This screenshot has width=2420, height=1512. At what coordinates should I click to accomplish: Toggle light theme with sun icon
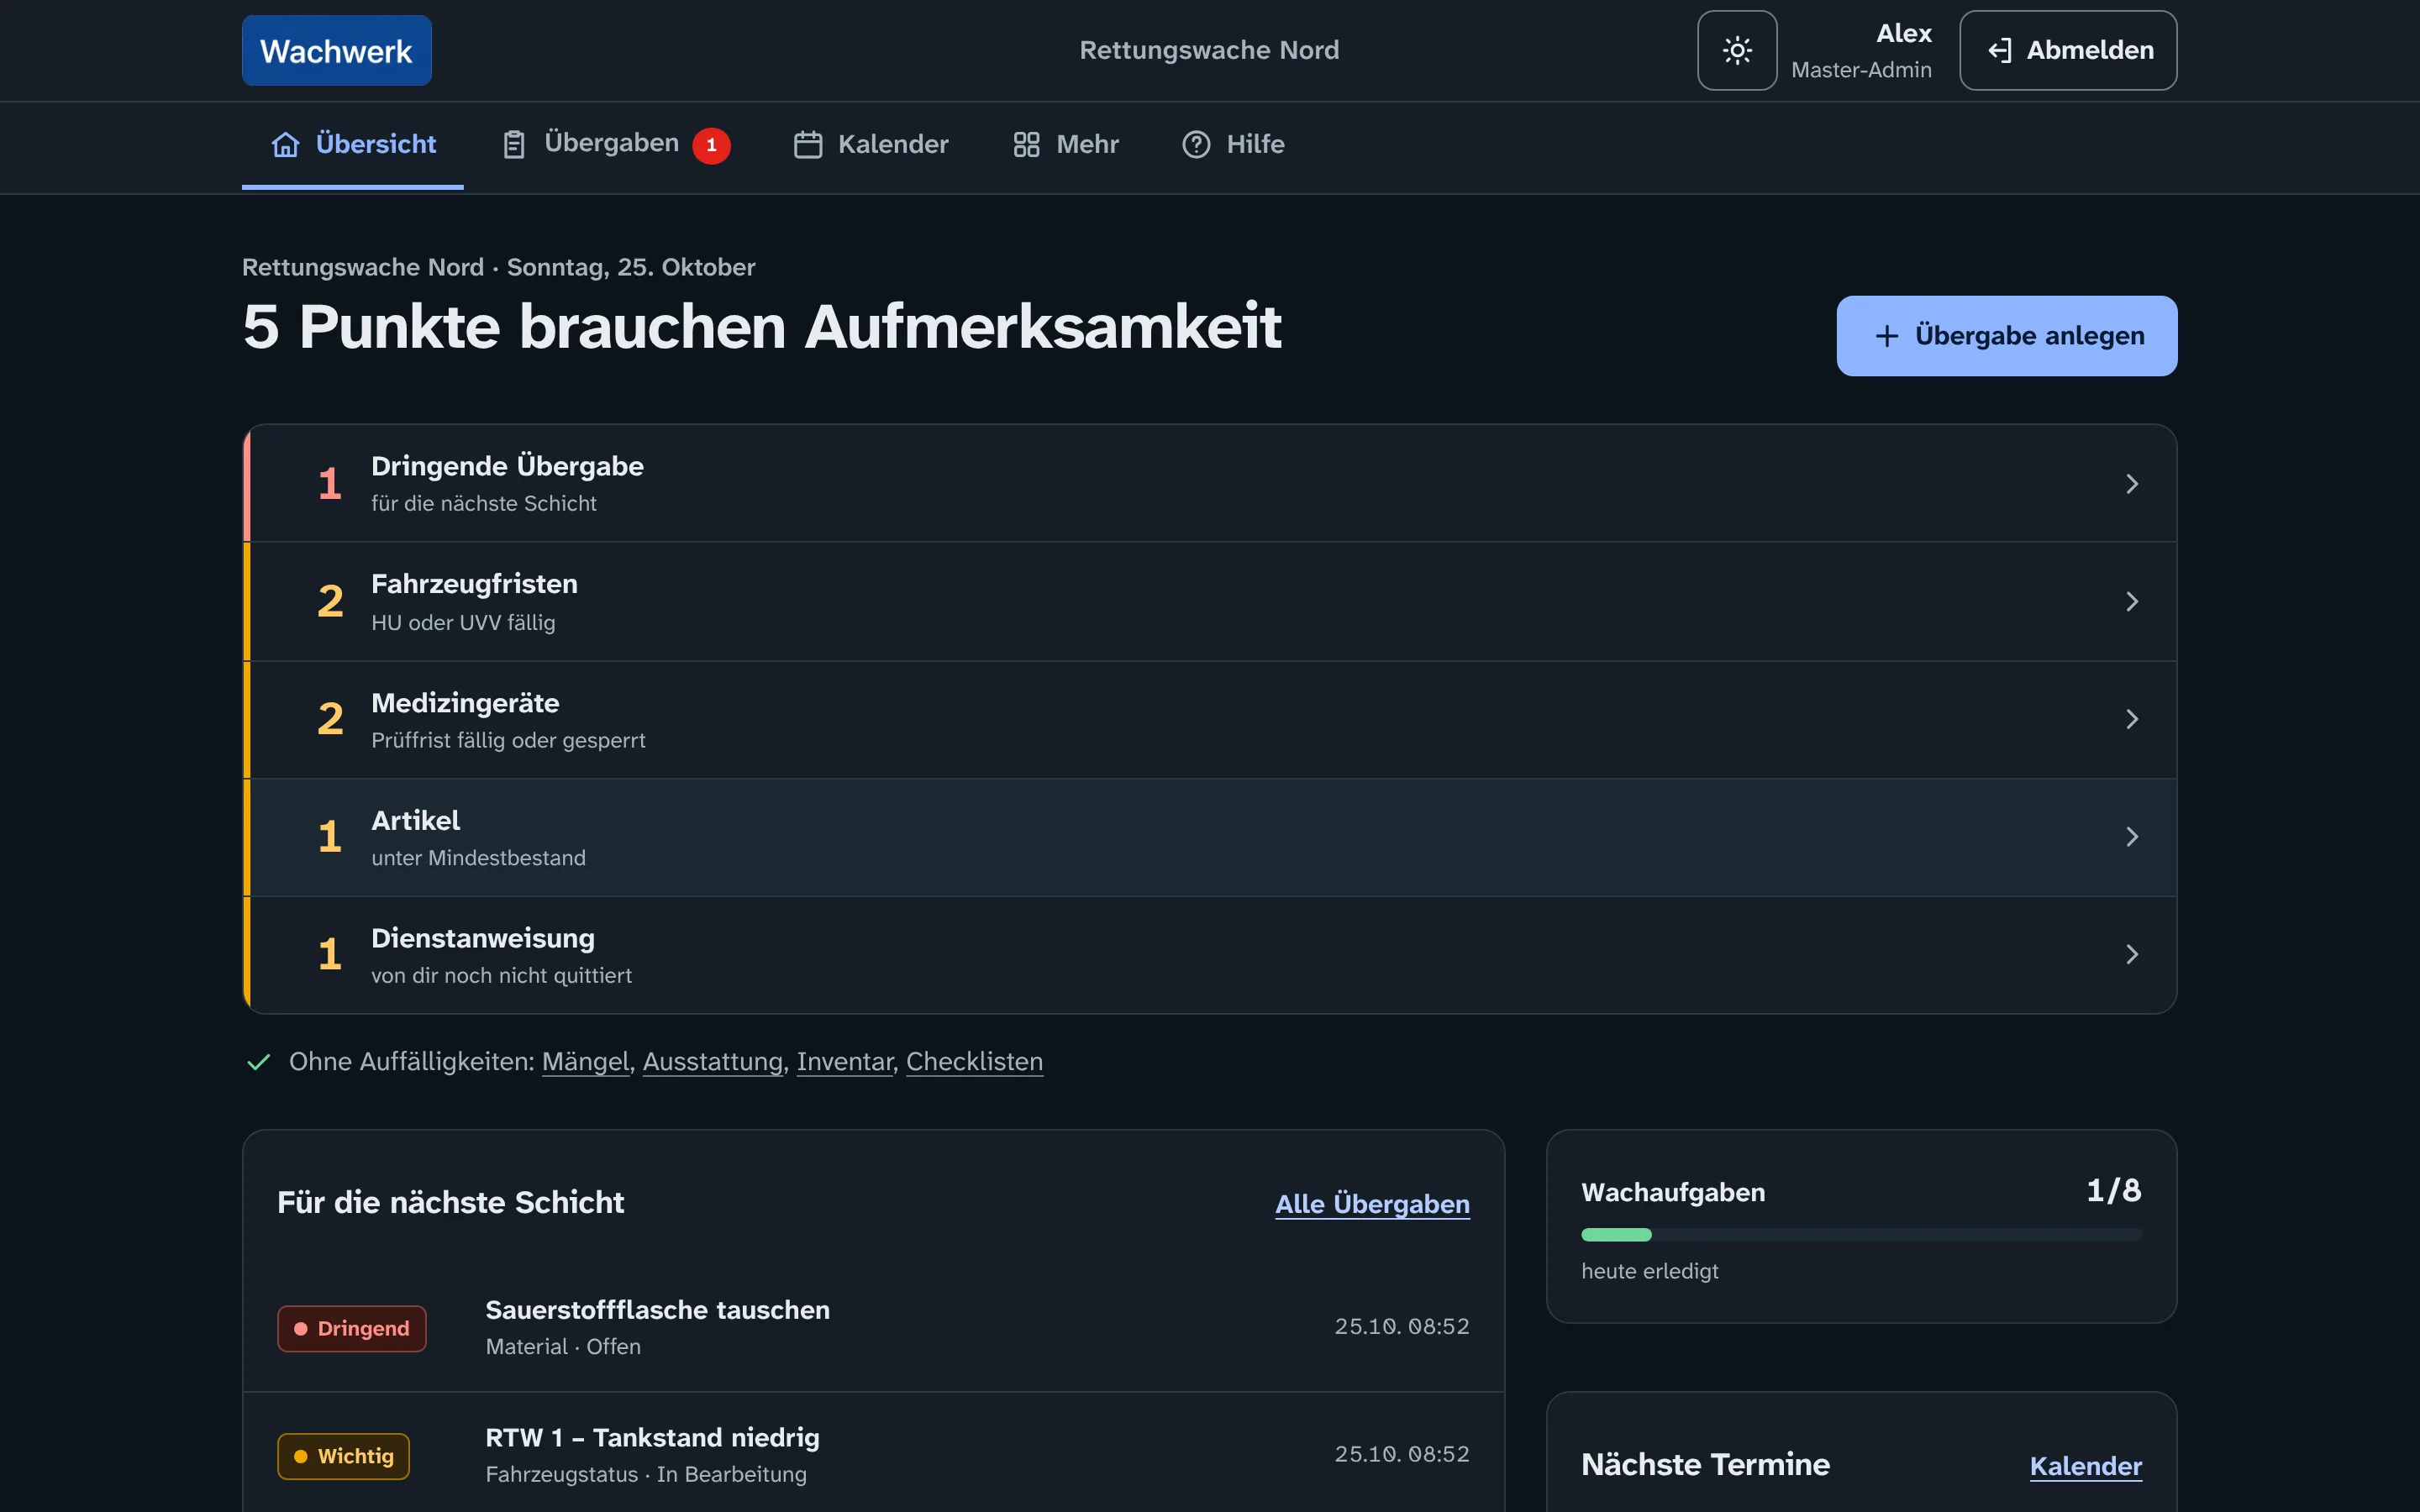click(1737, 50)
